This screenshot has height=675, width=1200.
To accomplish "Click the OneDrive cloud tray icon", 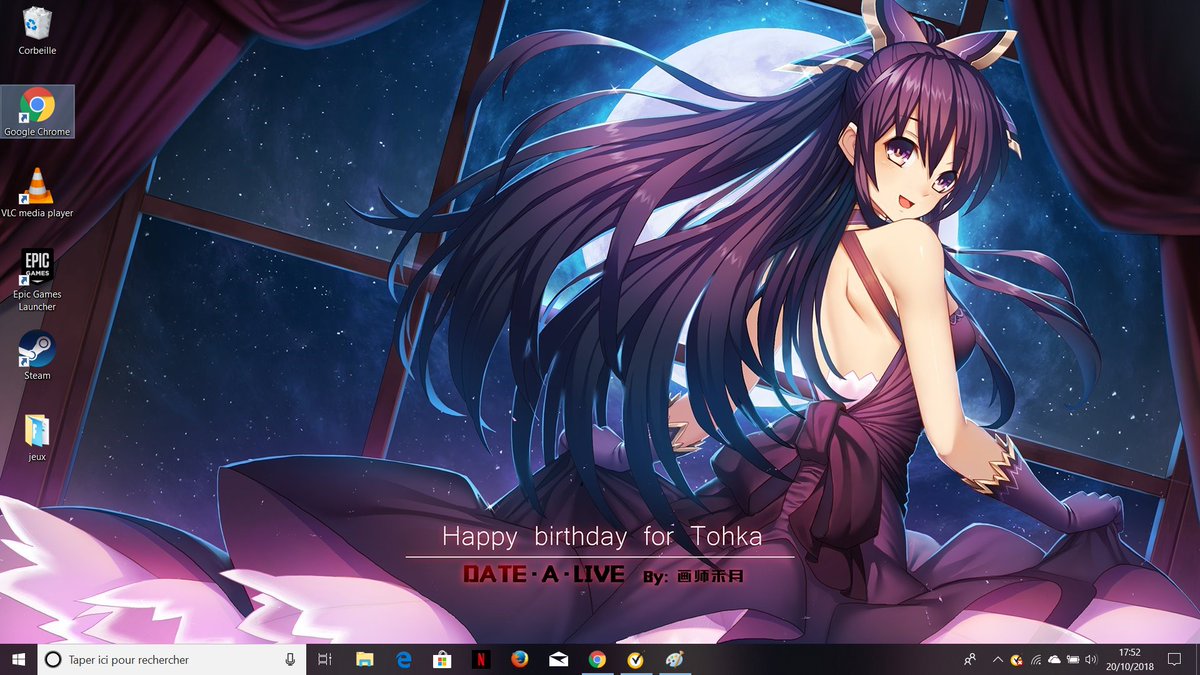I will click(1053, 659).
